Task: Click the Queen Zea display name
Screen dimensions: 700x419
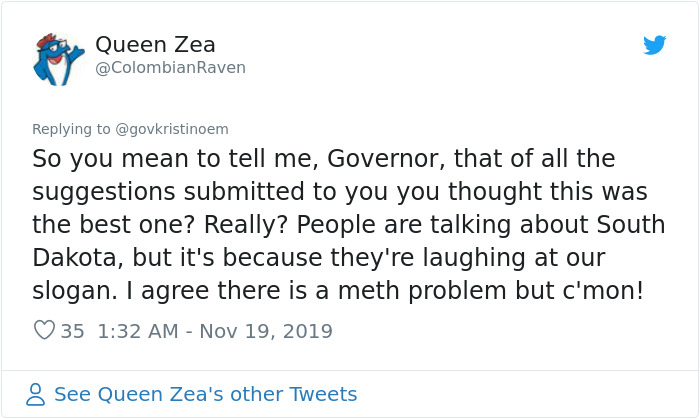Action: tap(155, 45)
